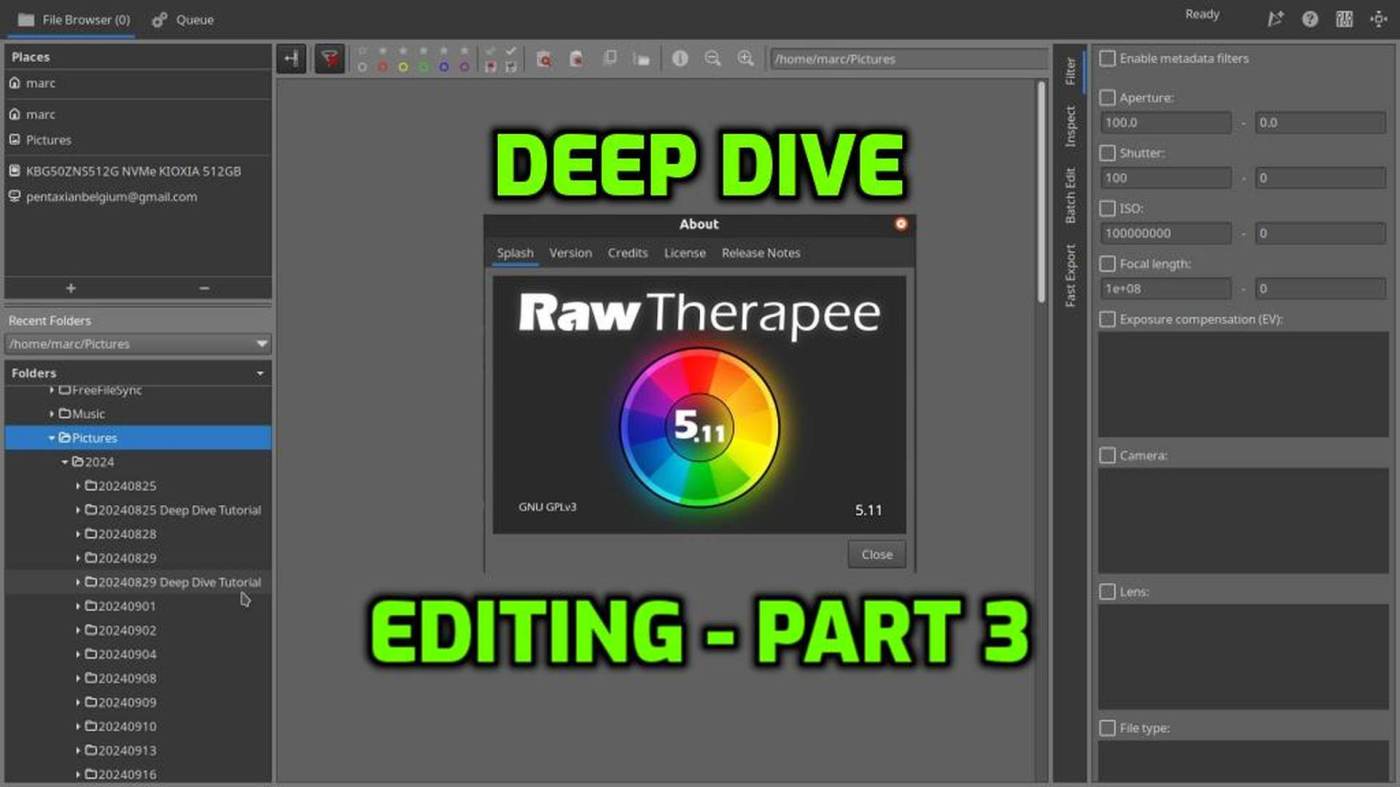The image size is (1400, 787).
Task: Click the file browser vertical scrollbar
Action: point(1040,190)
